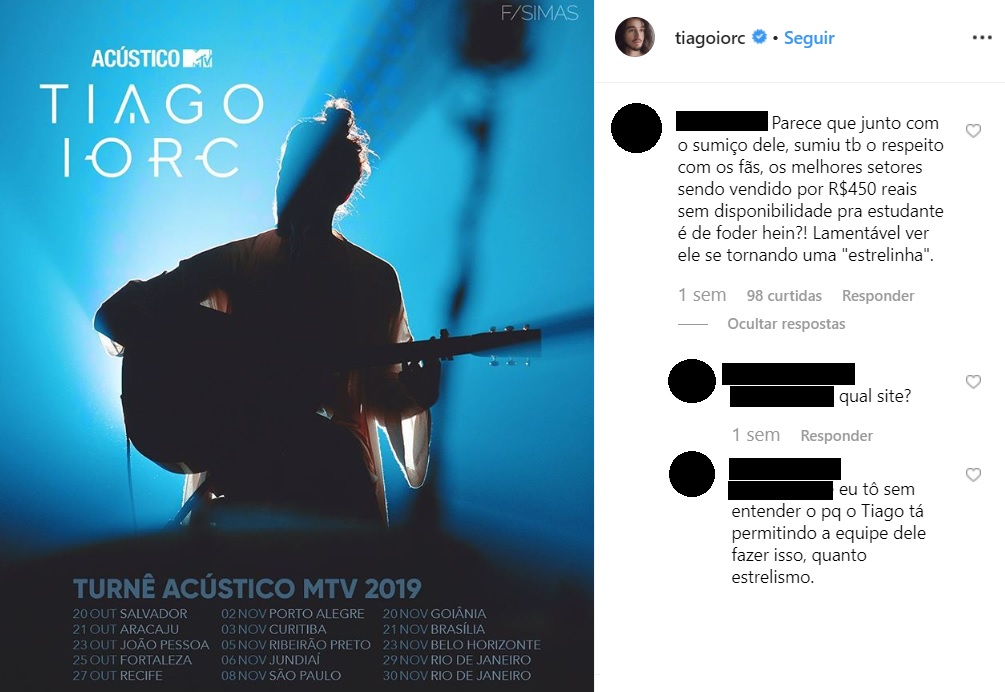Click the blue verified badge beside tiagoiorc
Screen dimensions: 1005x692
(759, 37)
